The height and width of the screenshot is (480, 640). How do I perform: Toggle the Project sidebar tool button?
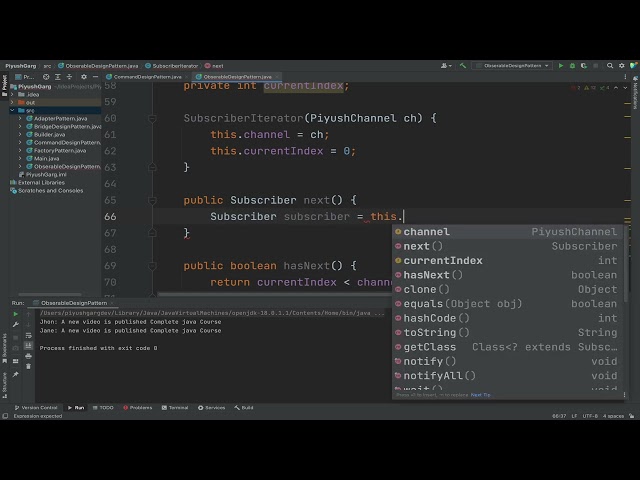point(4,85)
